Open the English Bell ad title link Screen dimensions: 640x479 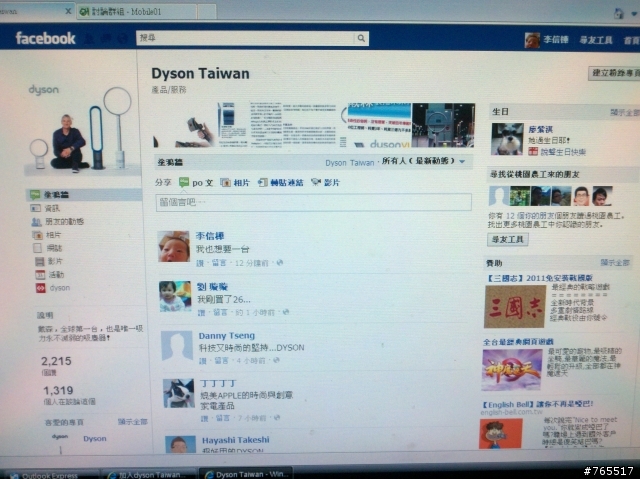pyautogui.click(x=537, y=404)
